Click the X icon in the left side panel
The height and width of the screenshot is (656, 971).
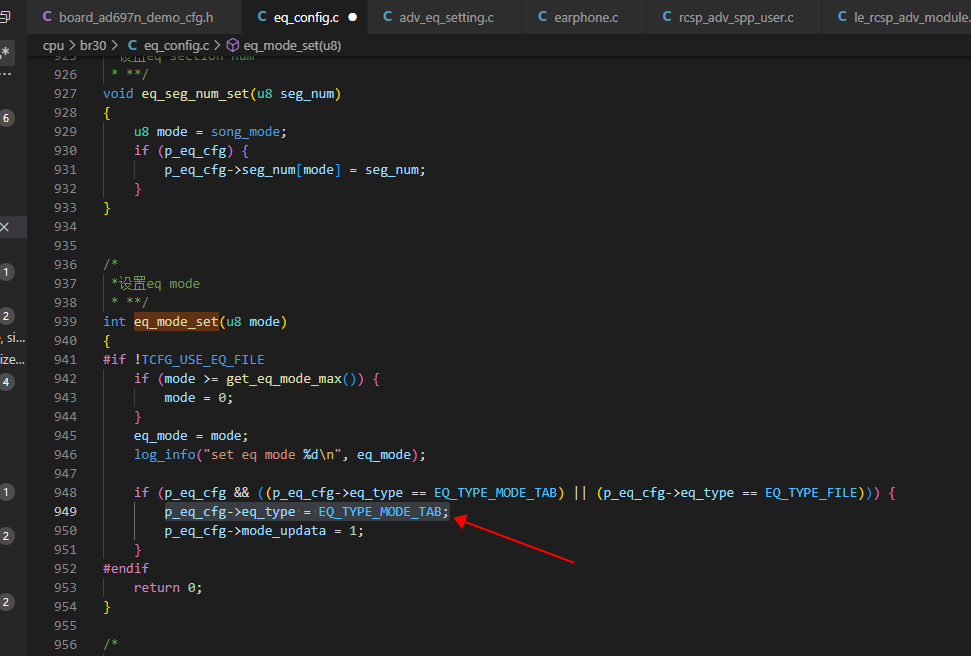(x=5, y=227)
